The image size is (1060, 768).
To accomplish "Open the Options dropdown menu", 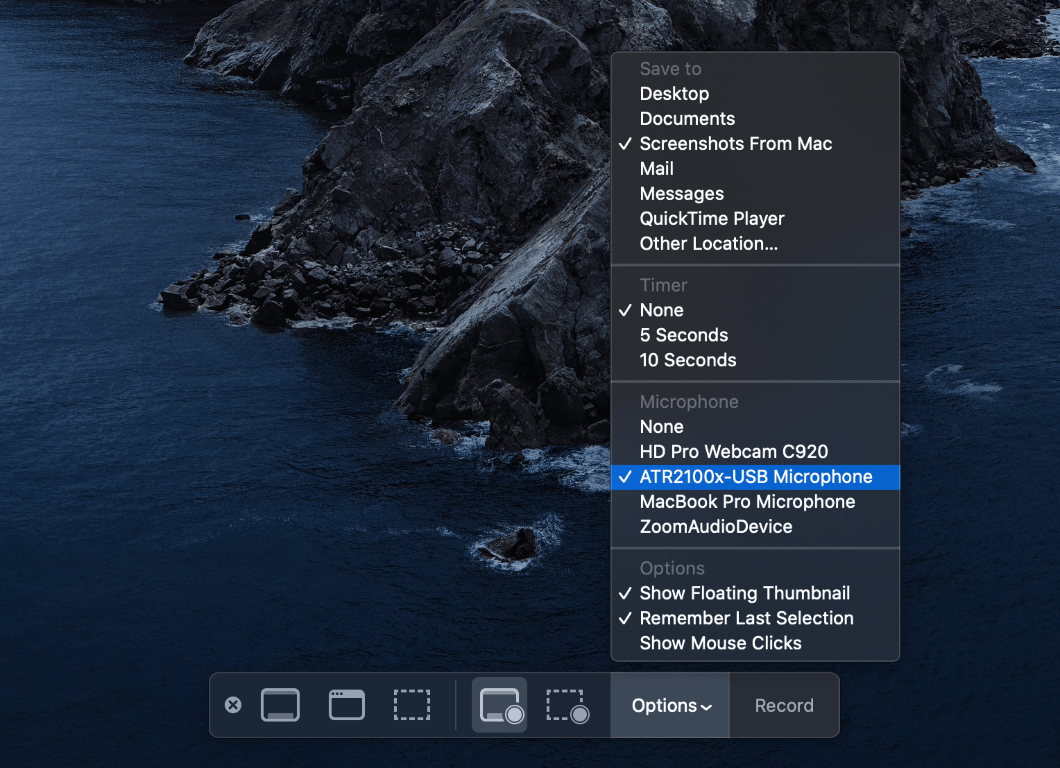I will (669, 705).
